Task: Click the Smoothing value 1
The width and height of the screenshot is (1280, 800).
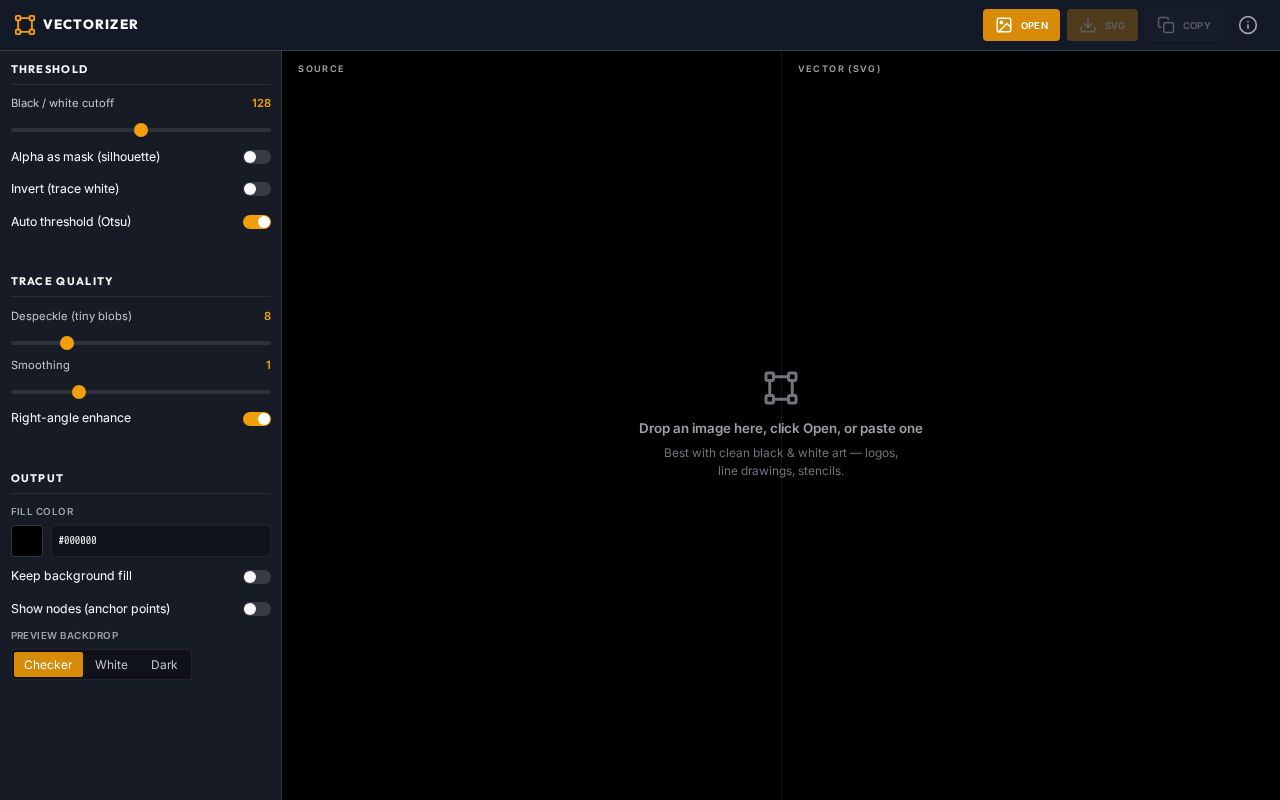Action: tap(268, 365)
